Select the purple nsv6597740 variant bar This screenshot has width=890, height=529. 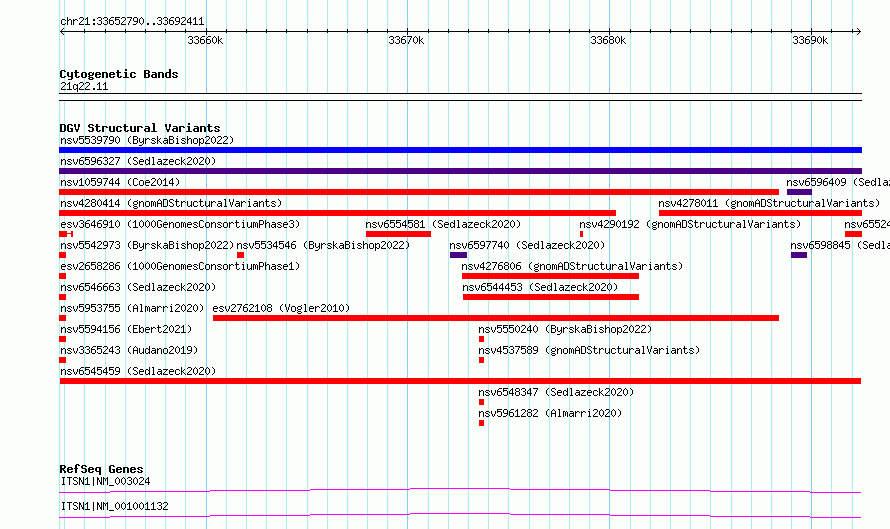[458, 255]
